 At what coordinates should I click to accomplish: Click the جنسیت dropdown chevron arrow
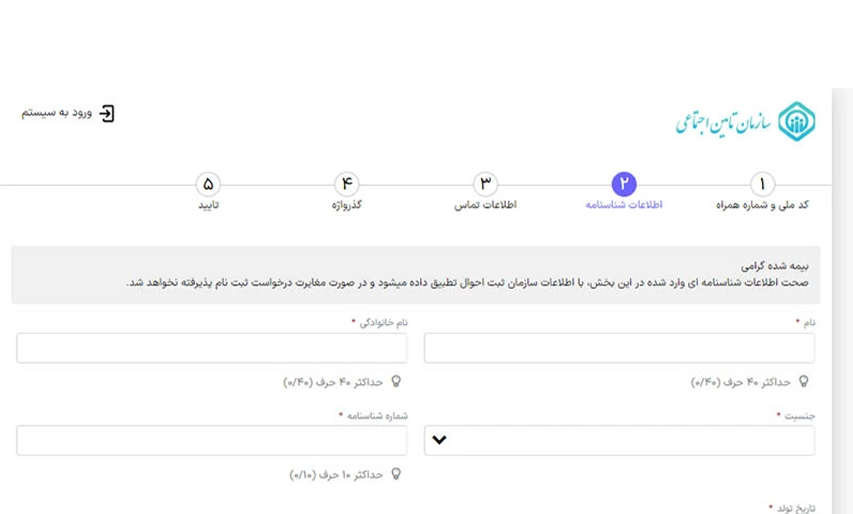[x=440, y=440]
